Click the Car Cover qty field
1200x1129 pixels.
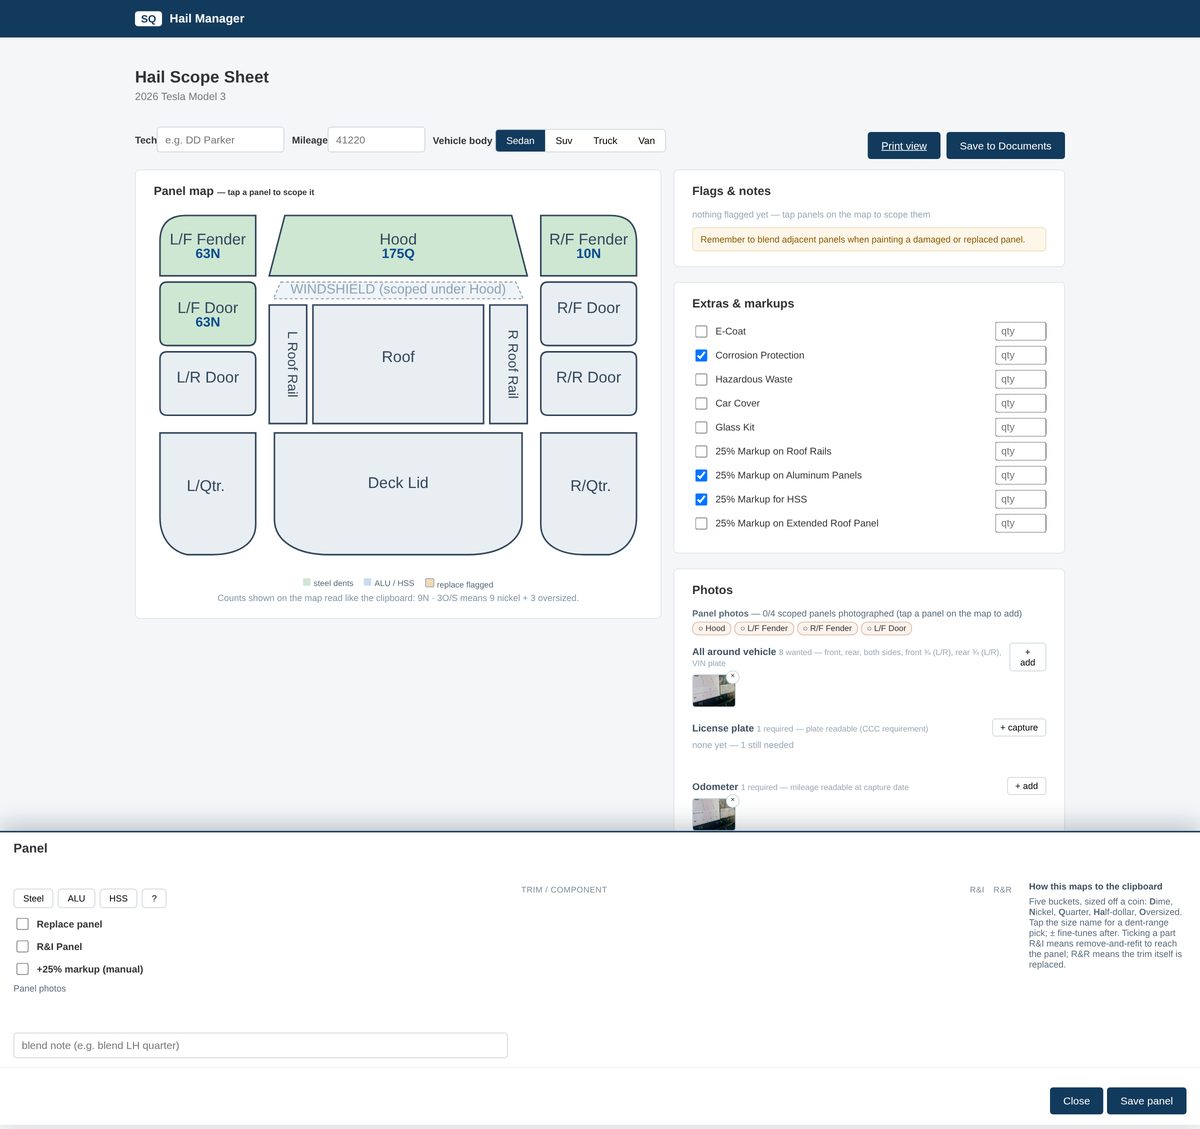click(1020, 403)
